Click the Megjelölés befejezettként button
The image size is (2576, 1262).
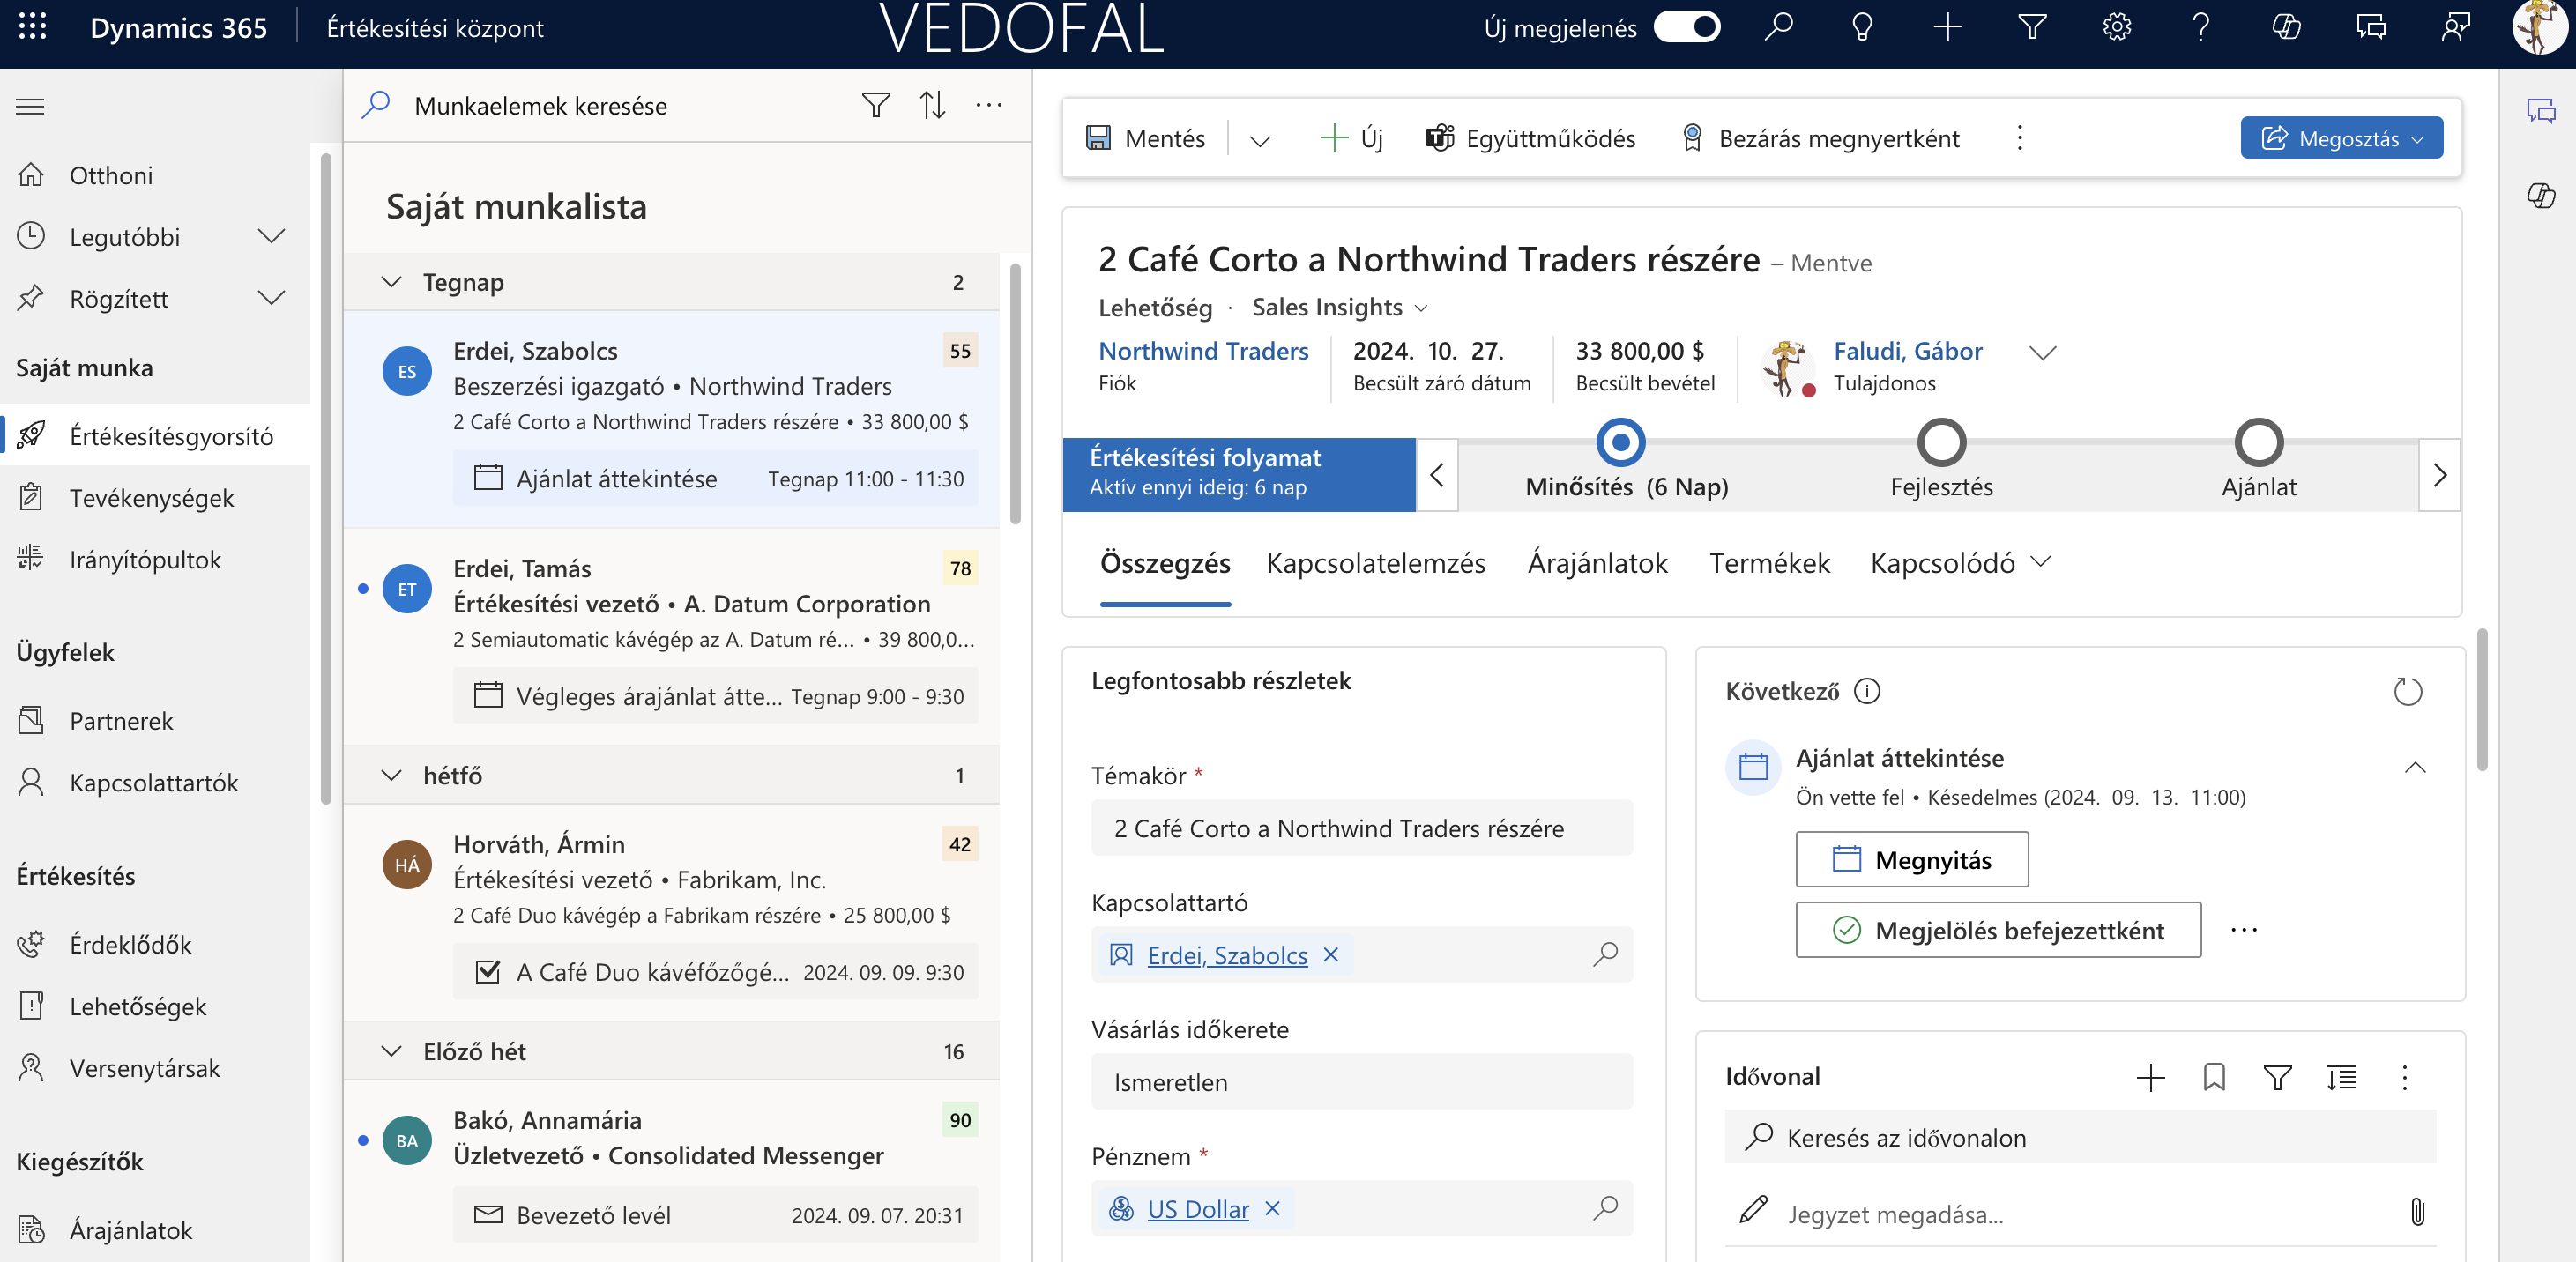pos(1998,930)
